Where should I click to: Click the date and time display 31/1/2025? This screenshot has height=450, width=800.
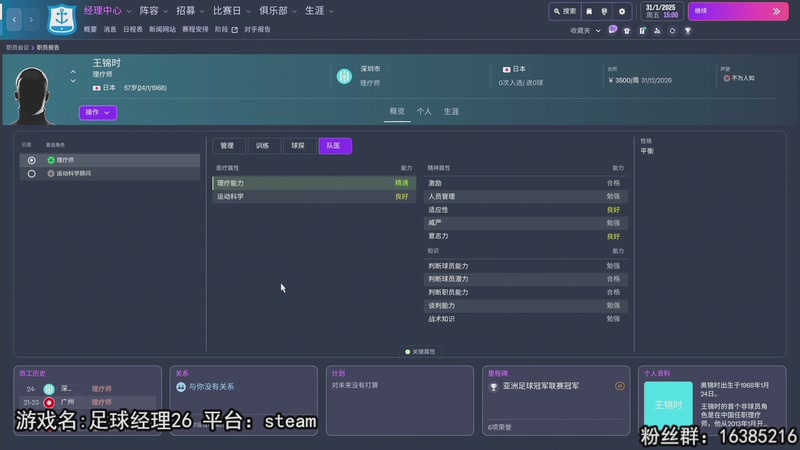pos(662,11)
